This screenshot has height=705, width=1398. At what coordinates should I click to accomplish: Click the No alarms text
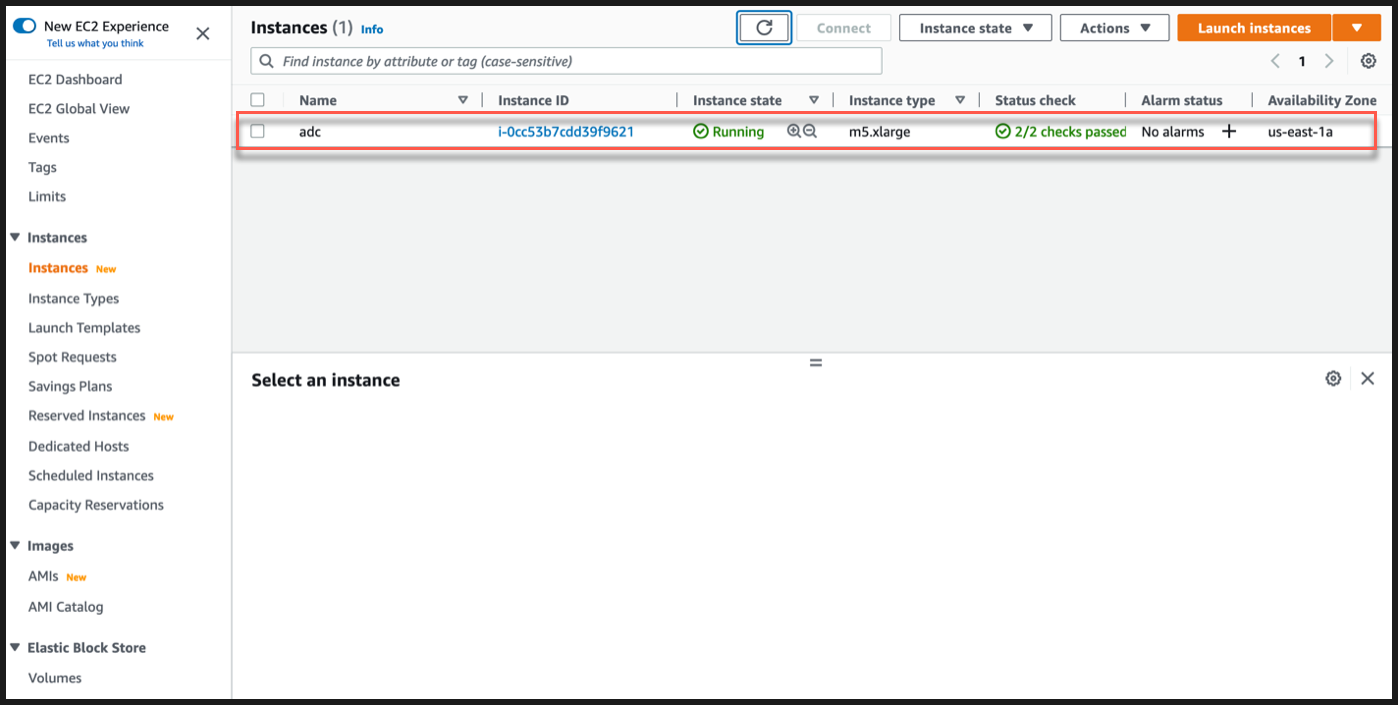click(x=1173, y=131)
